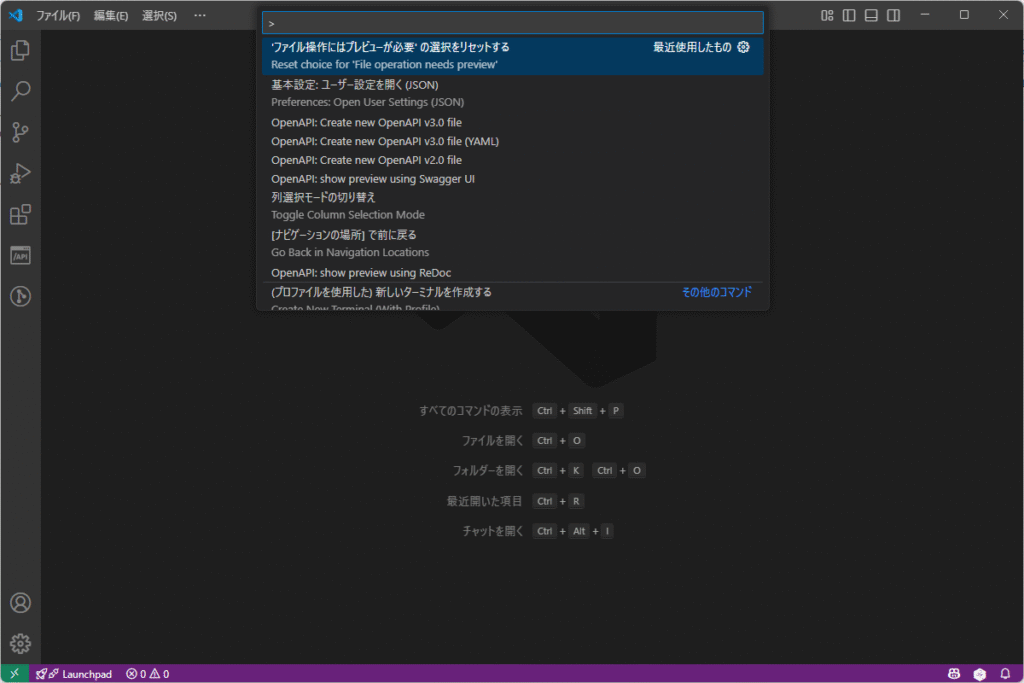This screenshot has width=1024, height=683.
Task: Open the Extensions view
Action: click(20, 214)
